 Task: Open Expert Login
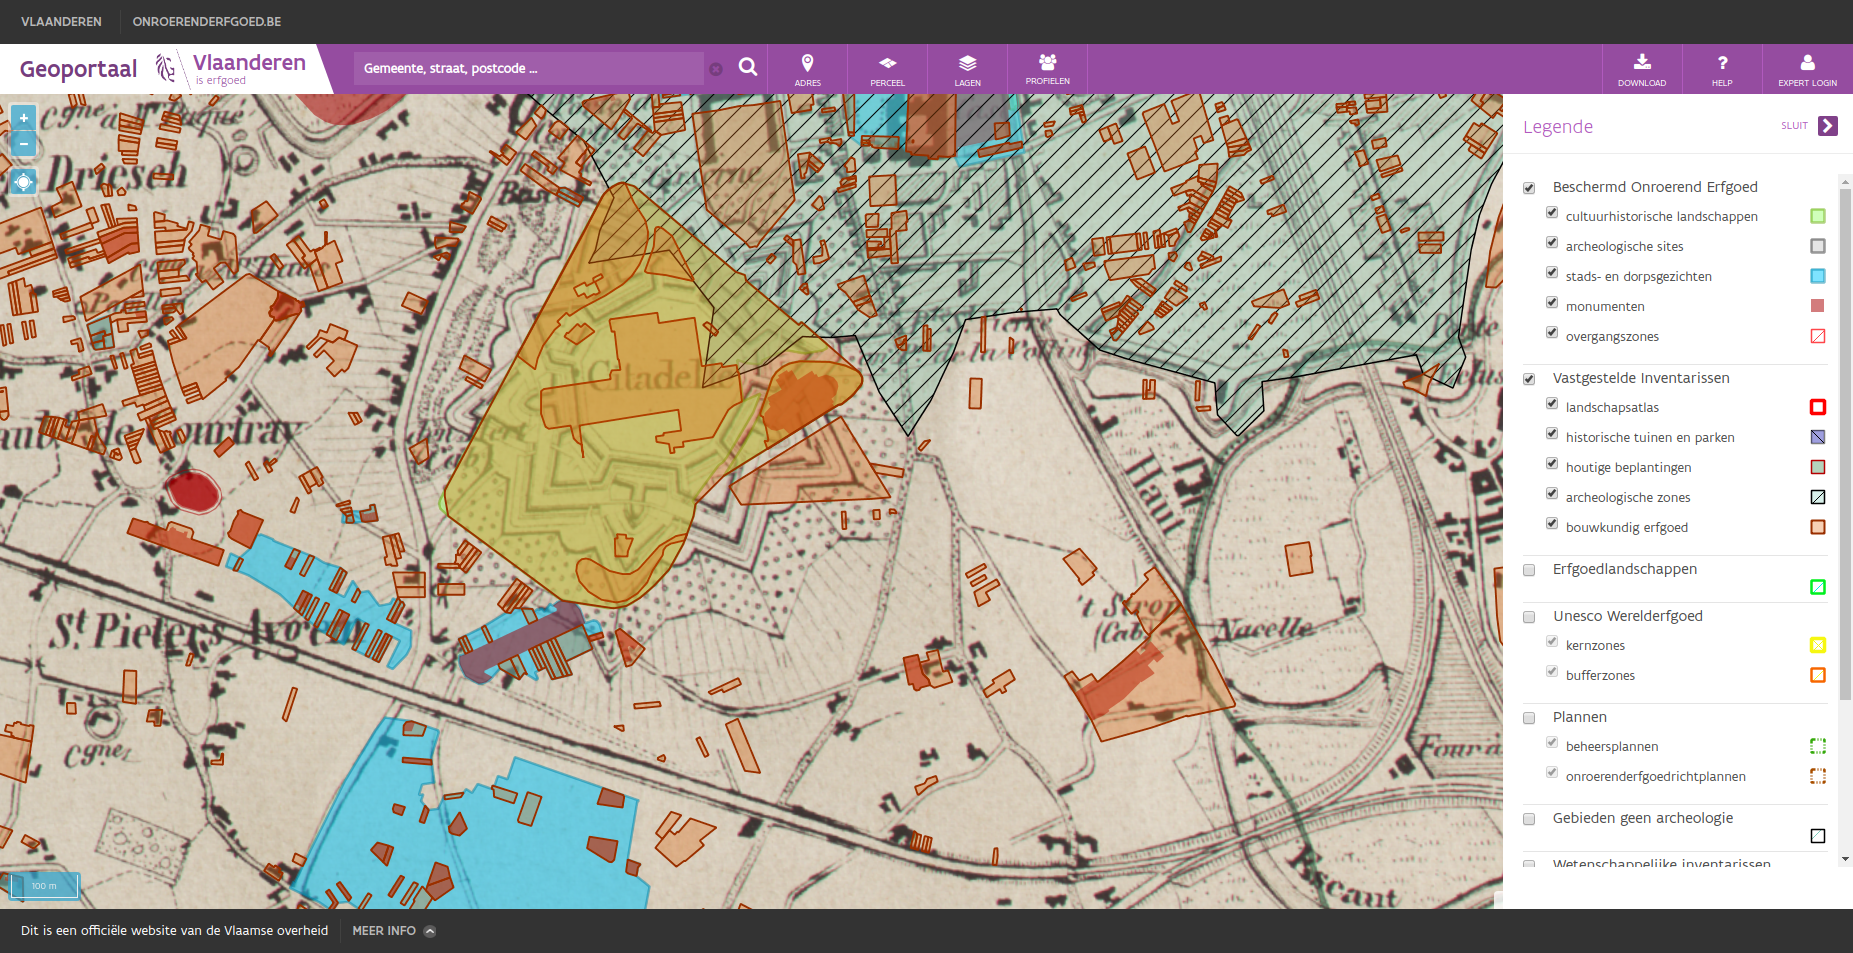[1807, 69]
